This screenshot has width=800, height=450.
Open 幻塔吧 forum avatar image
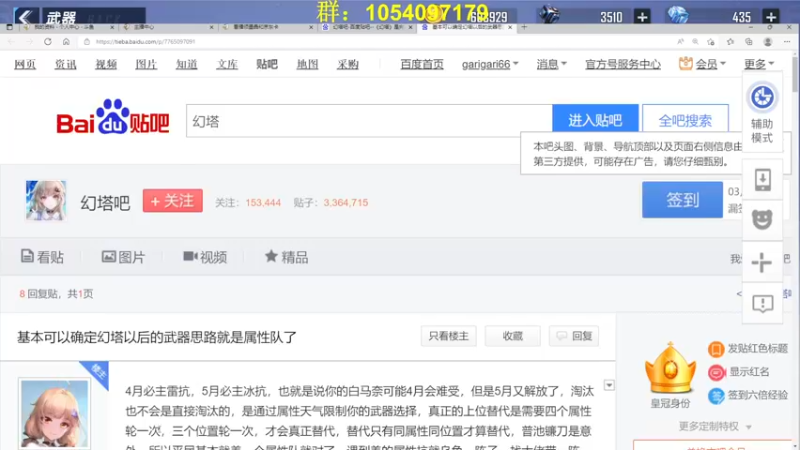click(x=46, y=201)
